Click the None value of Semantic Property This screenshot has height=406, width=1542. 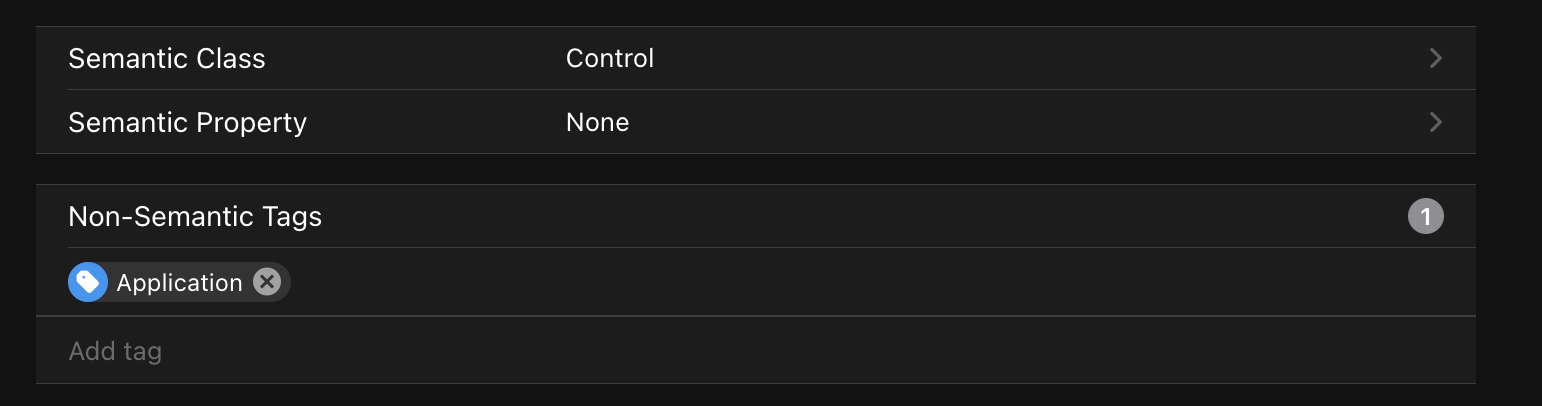click(x=597, y=122)
